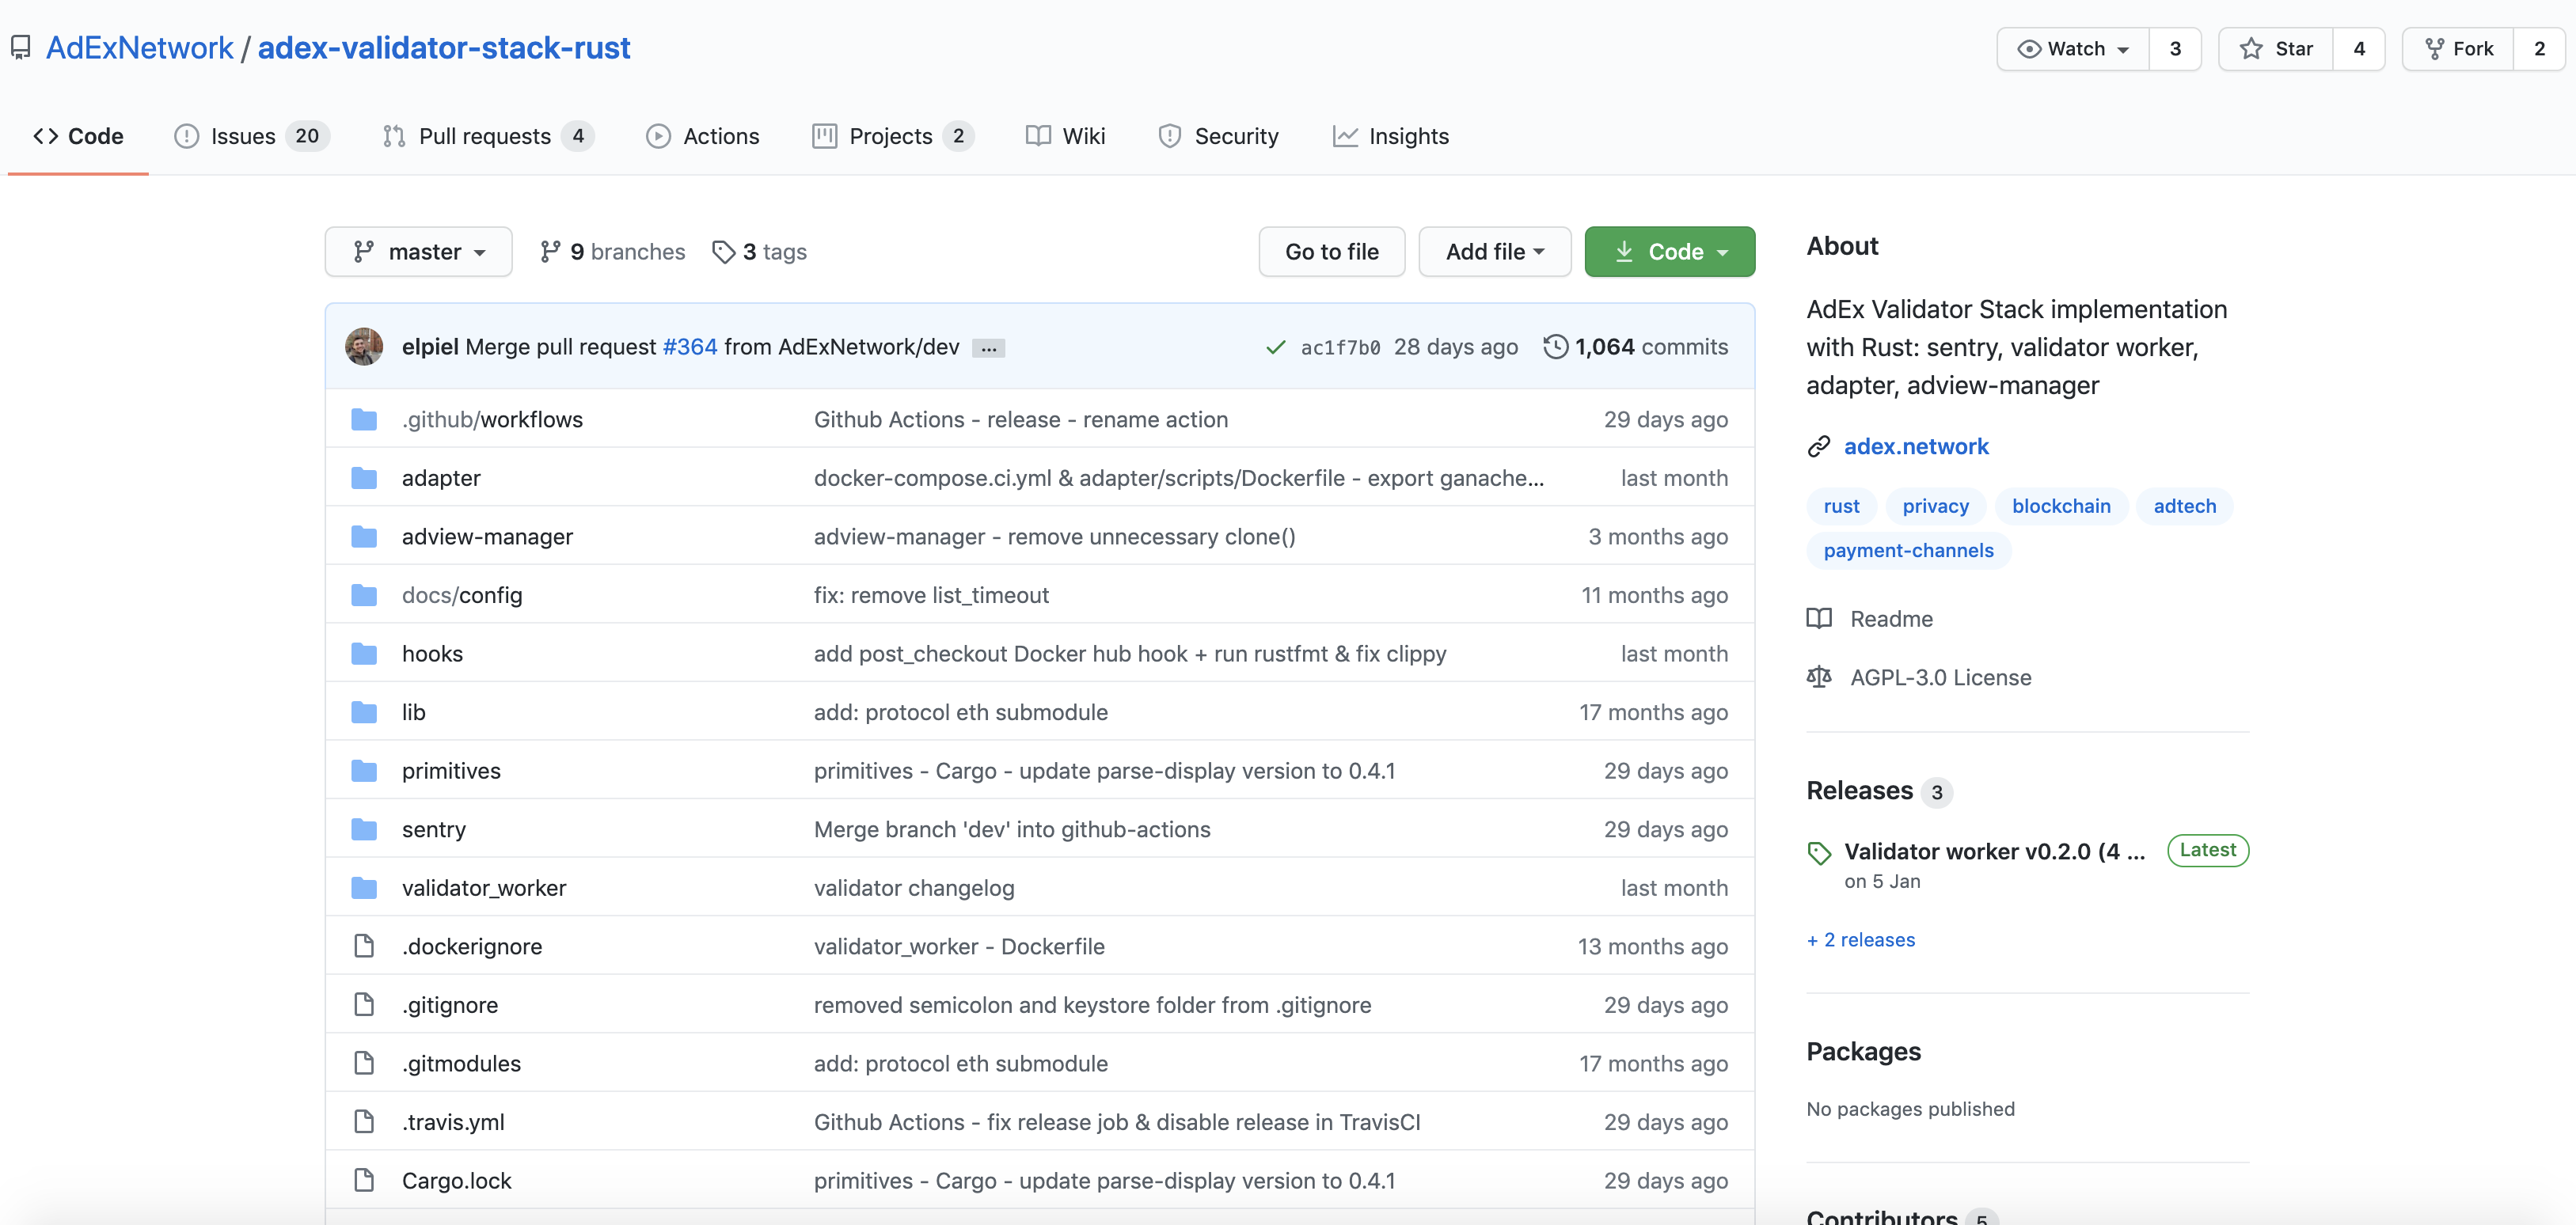Viewport: 2576px width, 1225px height.
Task: Click the .dockerignore file icon
Action: pos(364,946)
